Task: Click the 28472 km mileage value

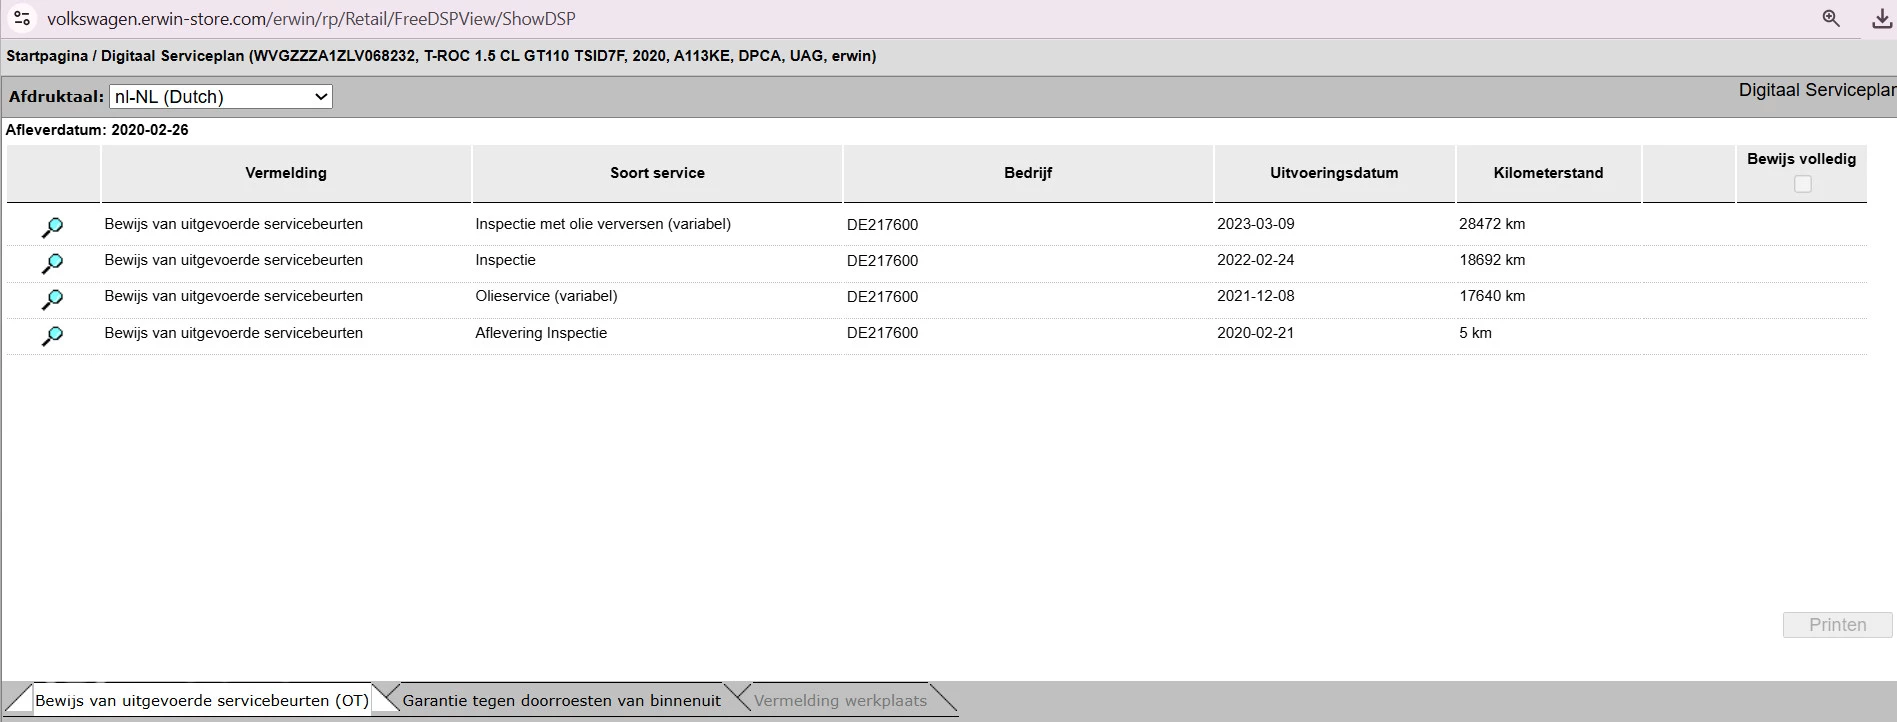Action: pos(1492,224)
